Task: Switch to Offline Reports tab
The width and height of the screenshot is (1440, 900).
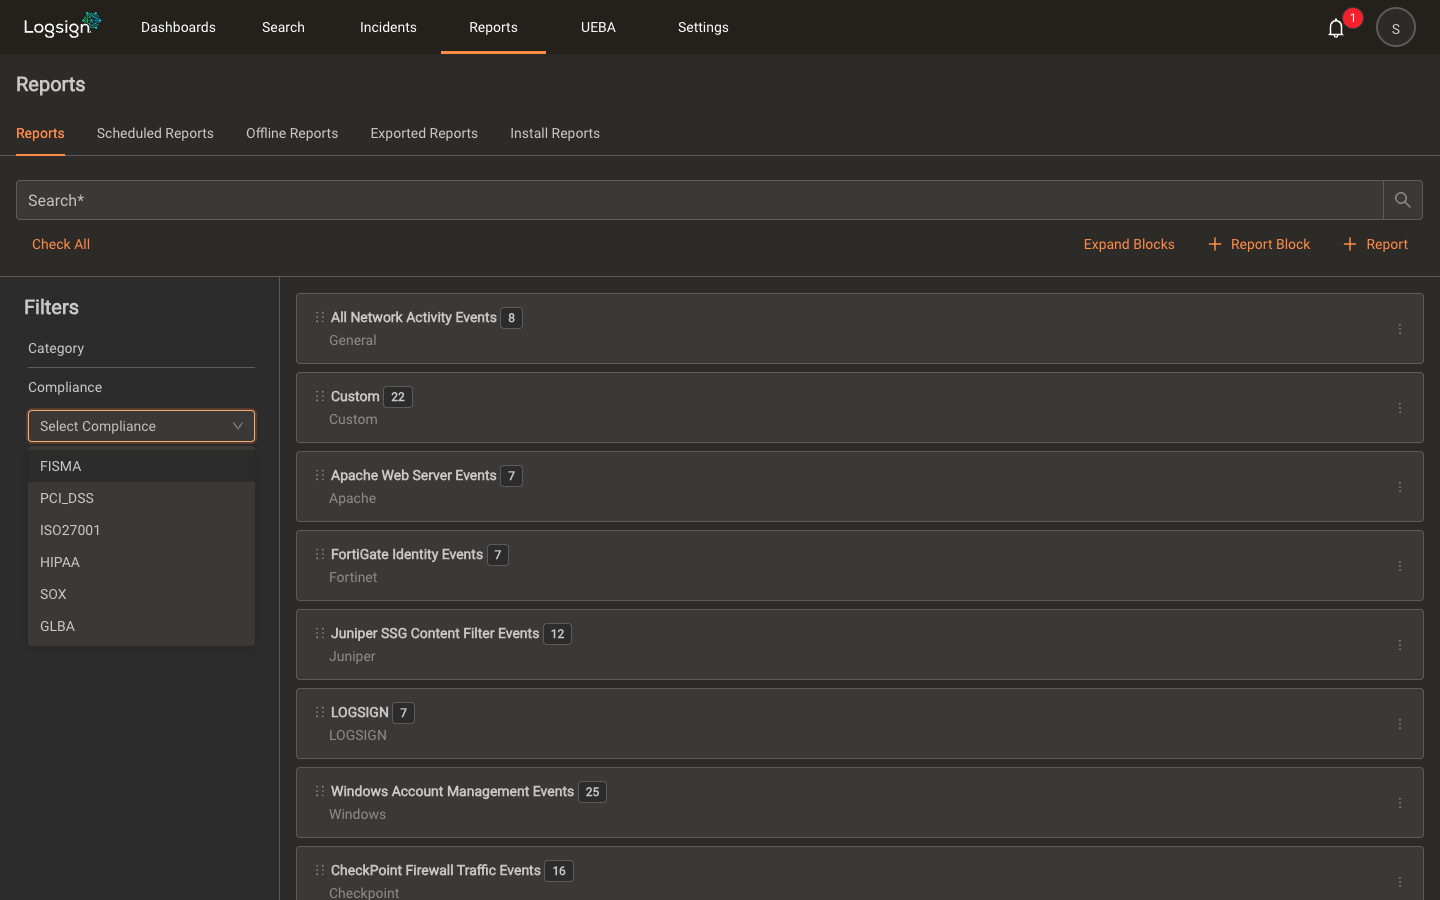Action: (292, 133)
